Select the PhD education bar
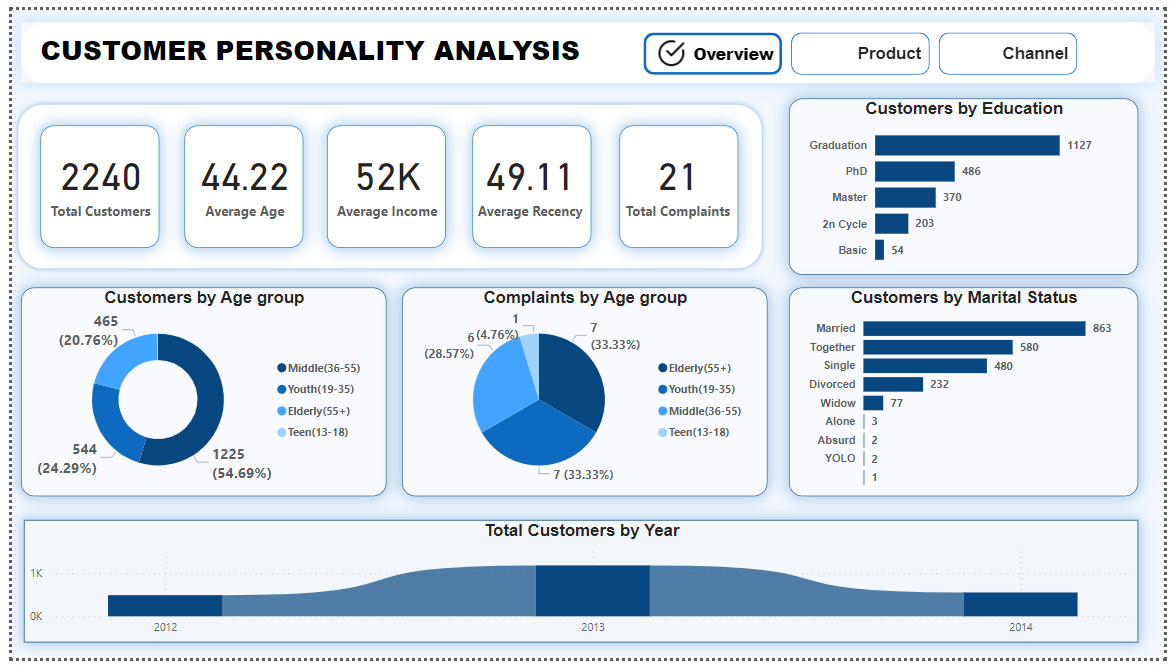 point(914,171)
